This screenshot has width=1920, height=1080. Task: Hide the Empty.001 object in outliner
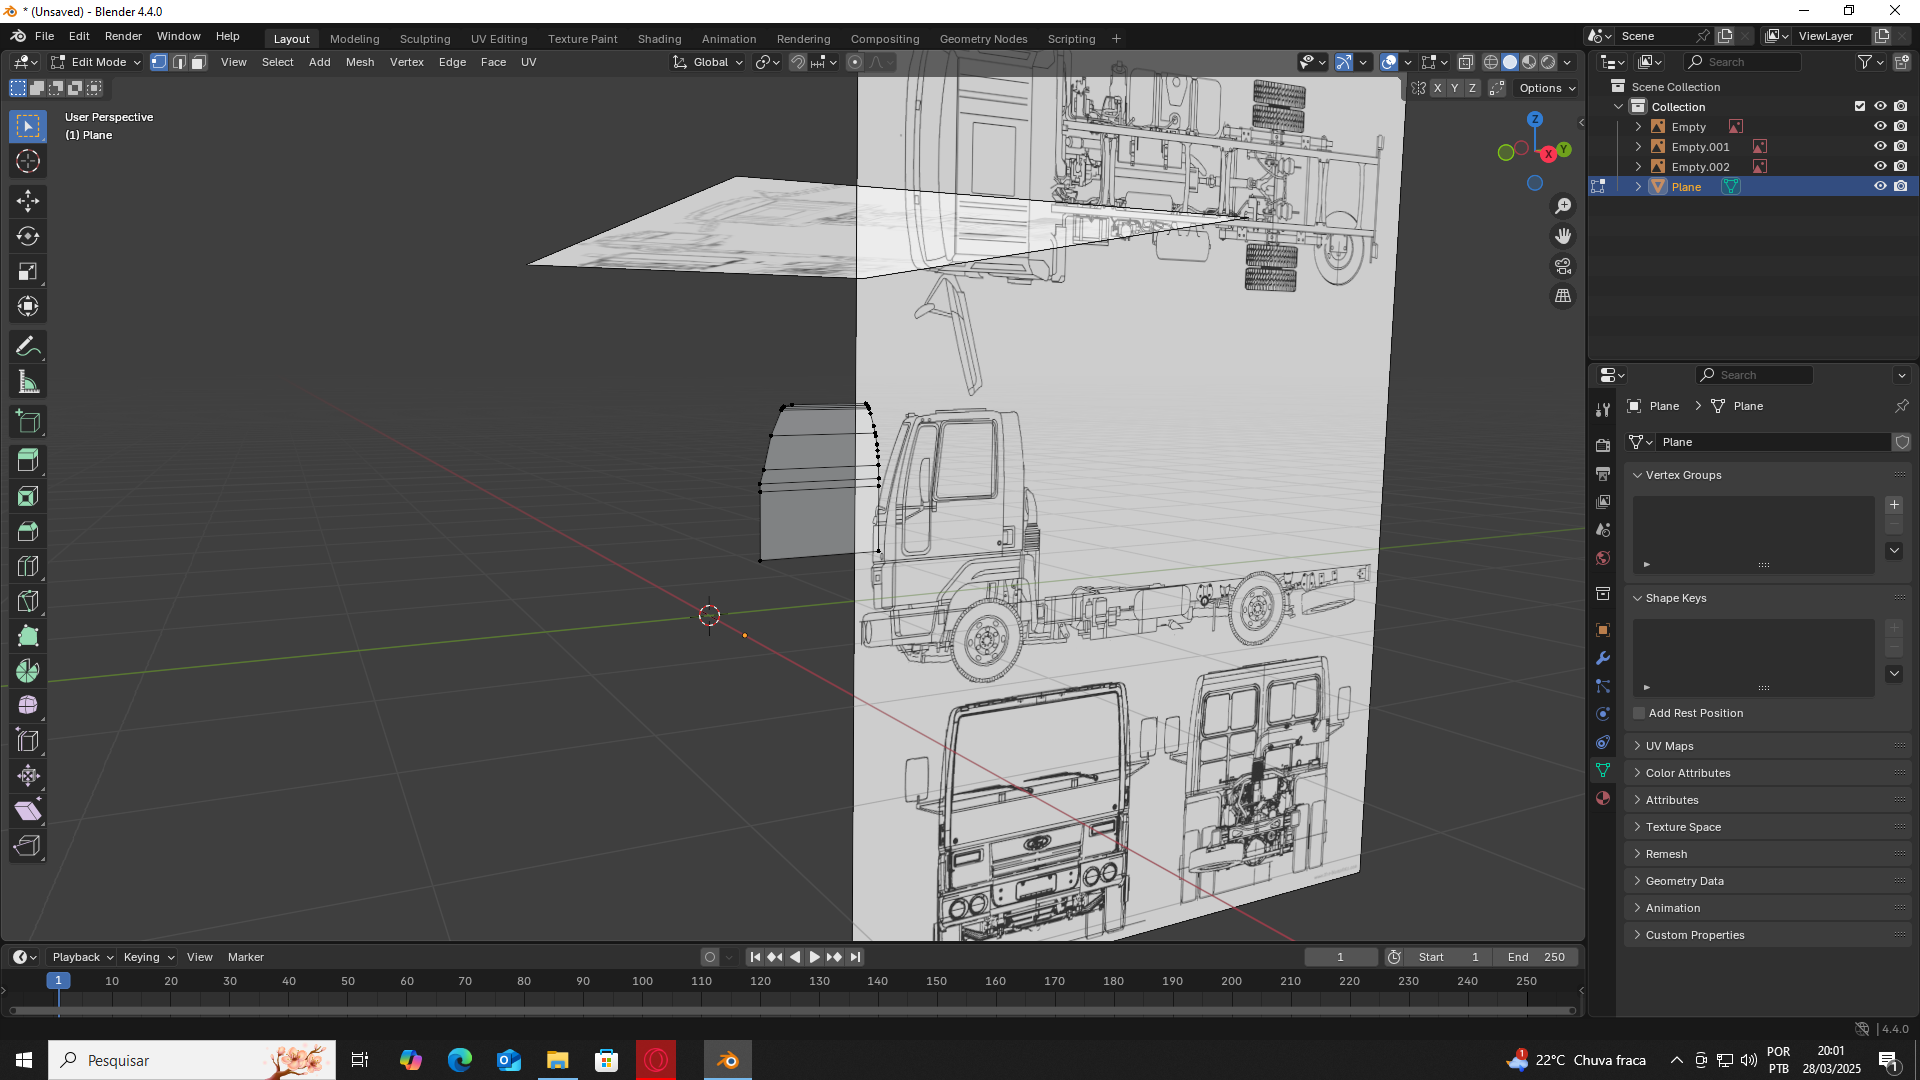click(1880, 147)
